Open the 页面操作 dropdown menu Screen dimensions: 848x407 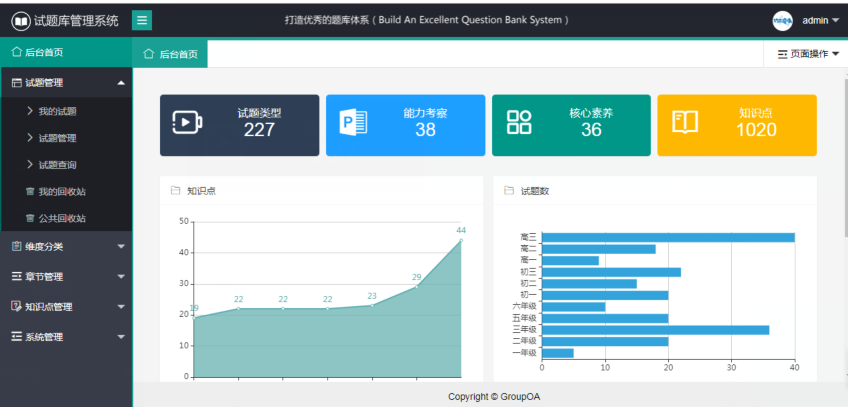coord(808,54)
